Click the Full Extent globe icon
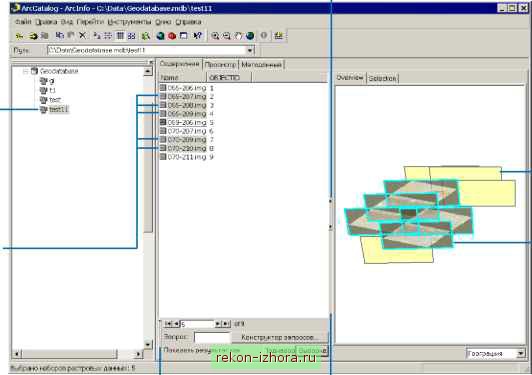The image size is (532, 375). [250, 36]
